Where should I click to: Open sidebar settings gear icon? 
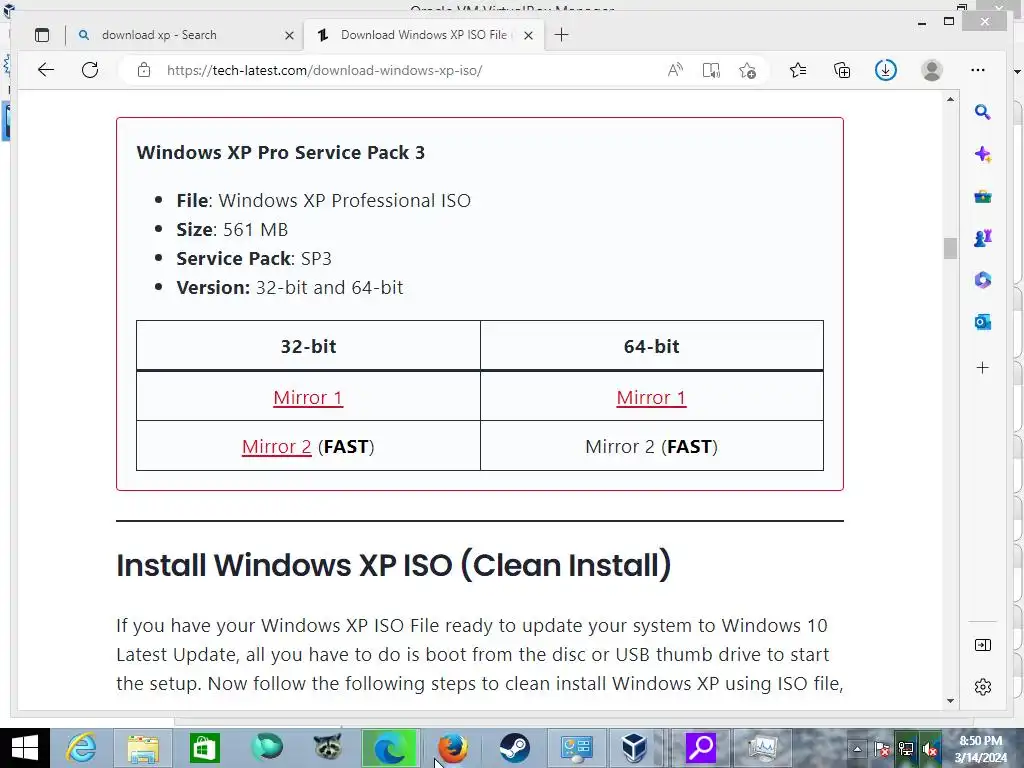[x=983, y=687]
